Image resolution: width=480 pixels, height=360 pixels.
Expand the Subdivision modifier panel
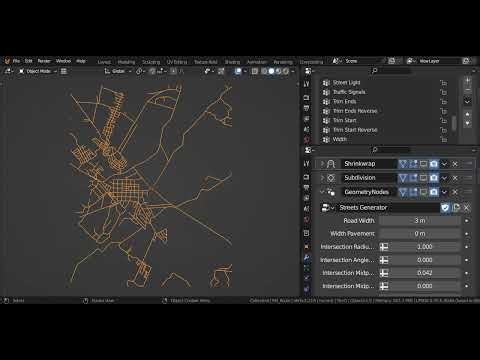pos(322,178)
